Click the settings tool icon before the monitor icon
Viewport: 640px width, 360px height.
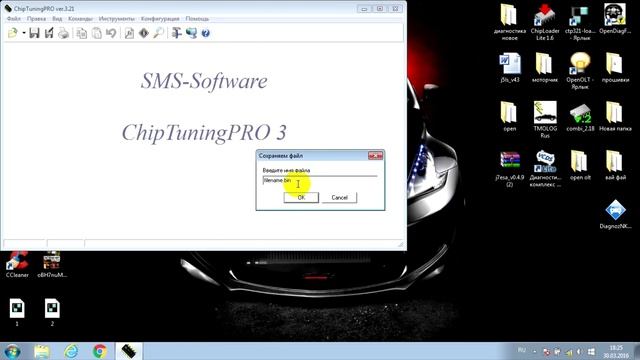(x=176, y=33)
